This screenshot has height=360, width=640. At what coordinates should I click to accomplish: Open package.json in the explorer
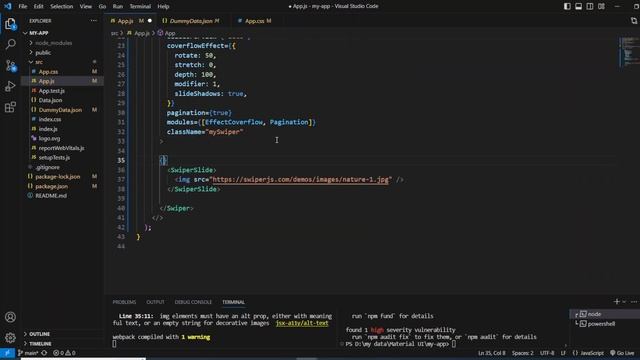point(62,186)
